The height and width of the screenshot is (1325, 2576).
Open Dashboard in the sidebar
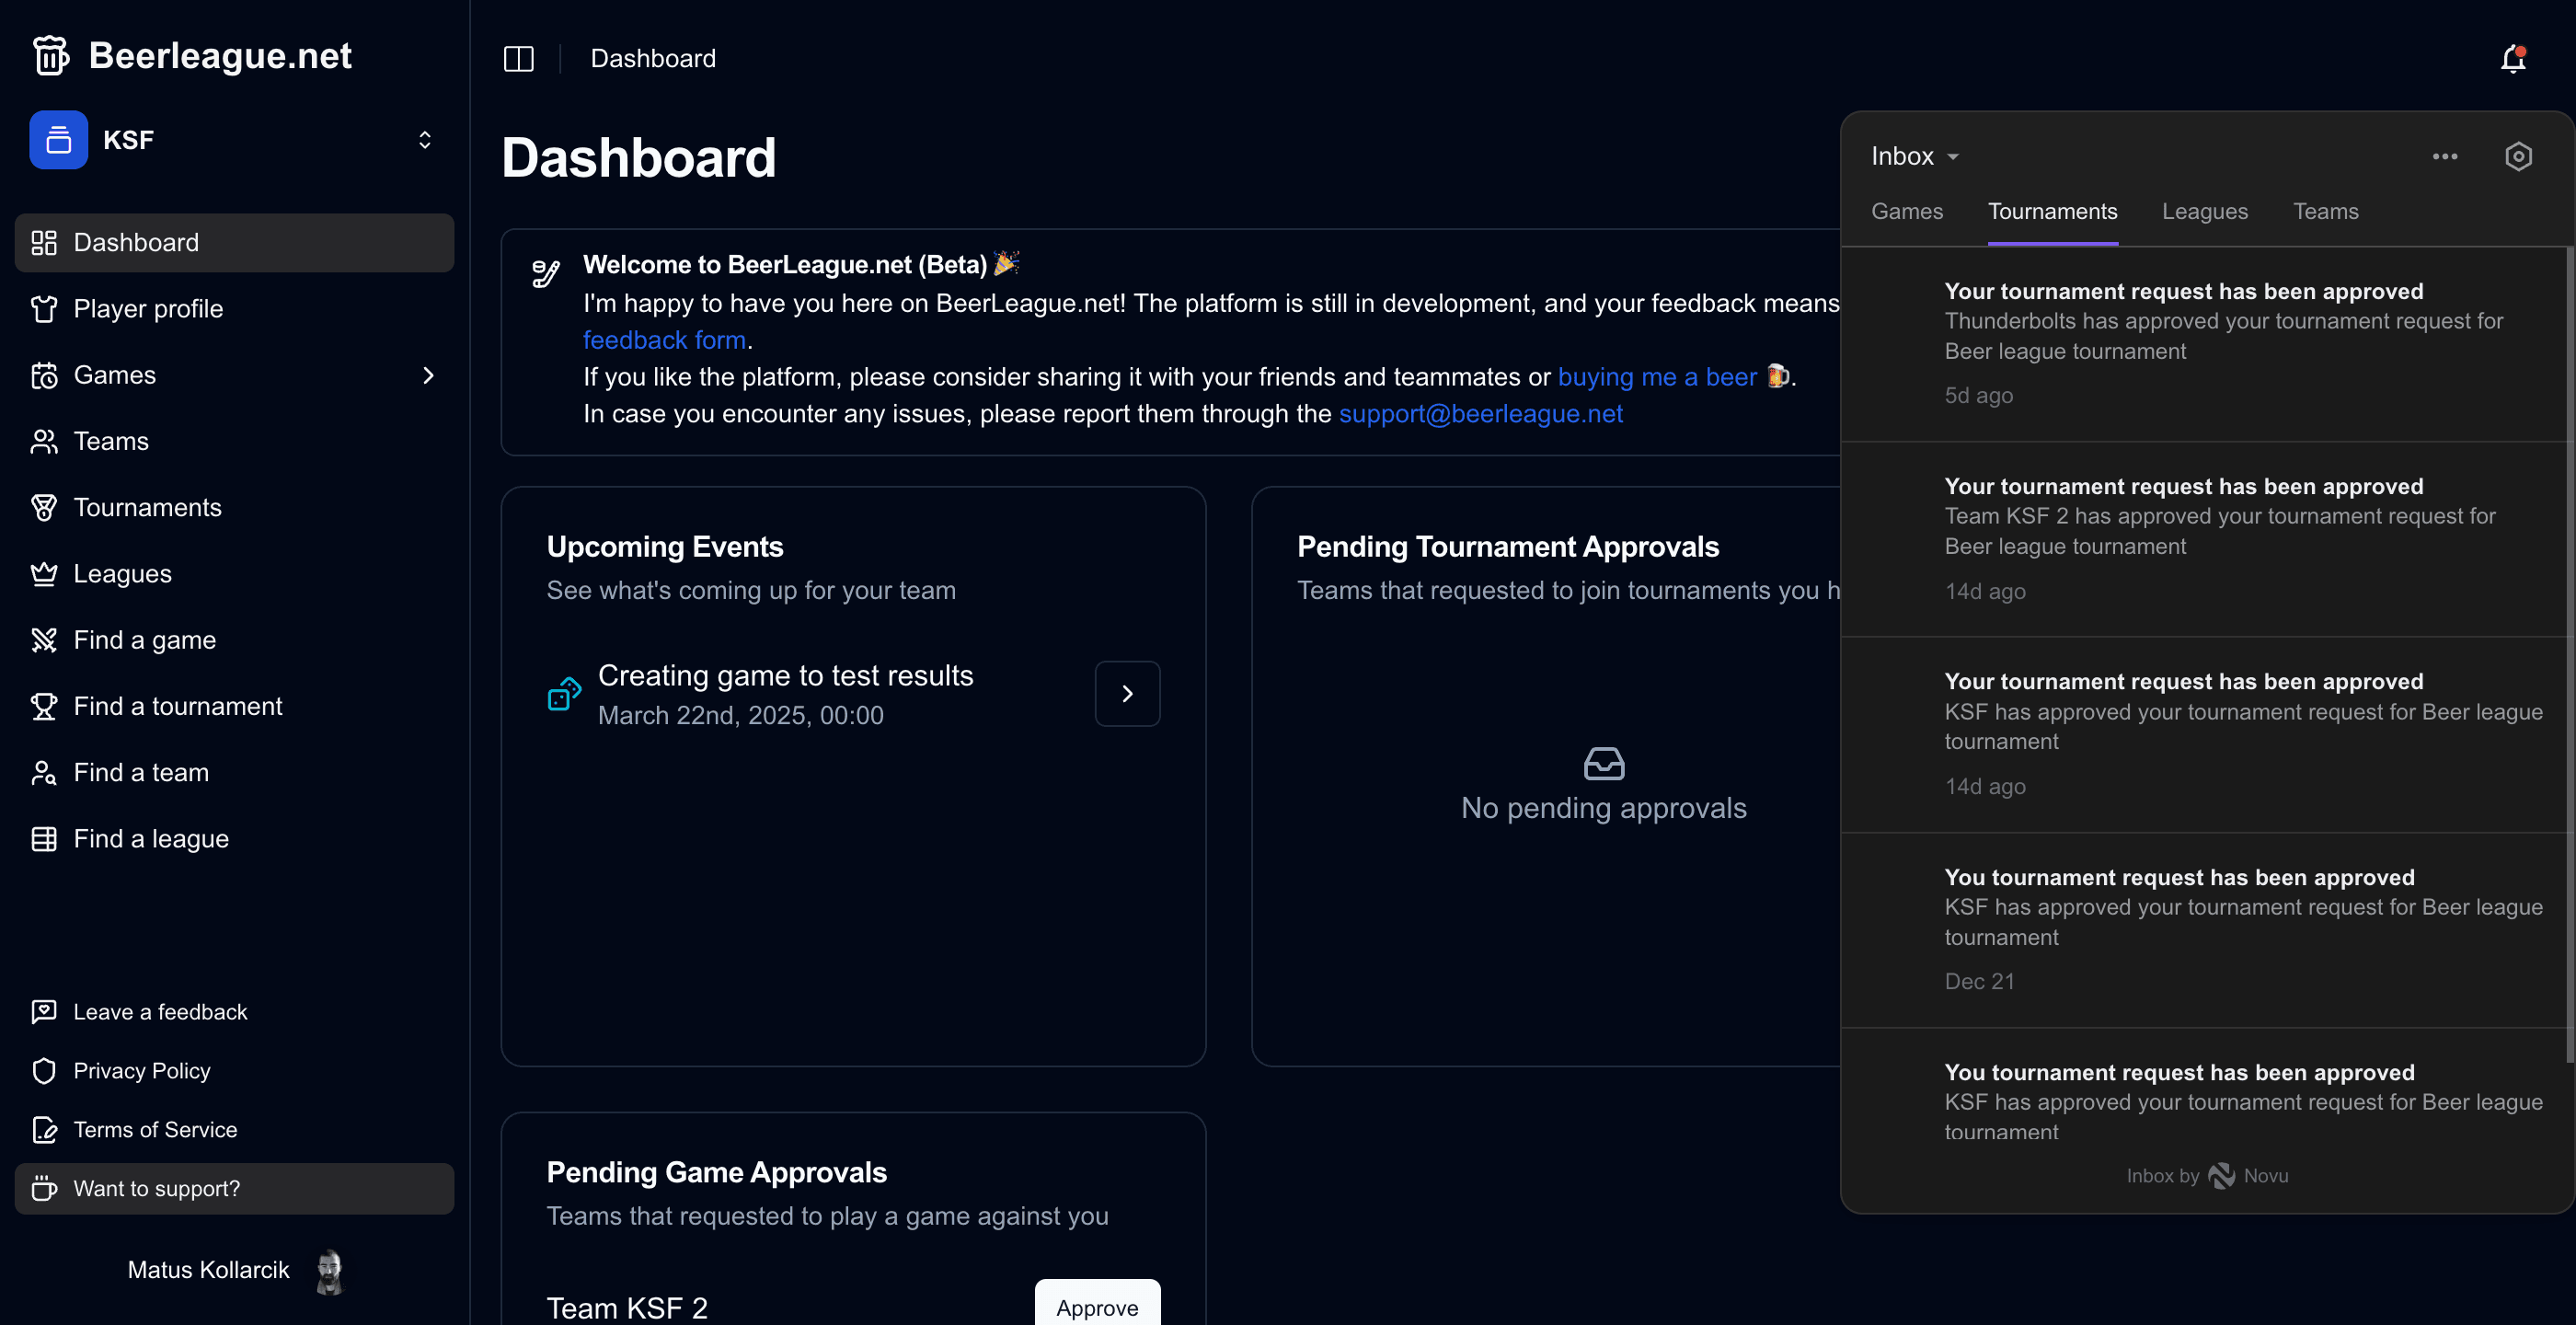[x=234, y=242]
